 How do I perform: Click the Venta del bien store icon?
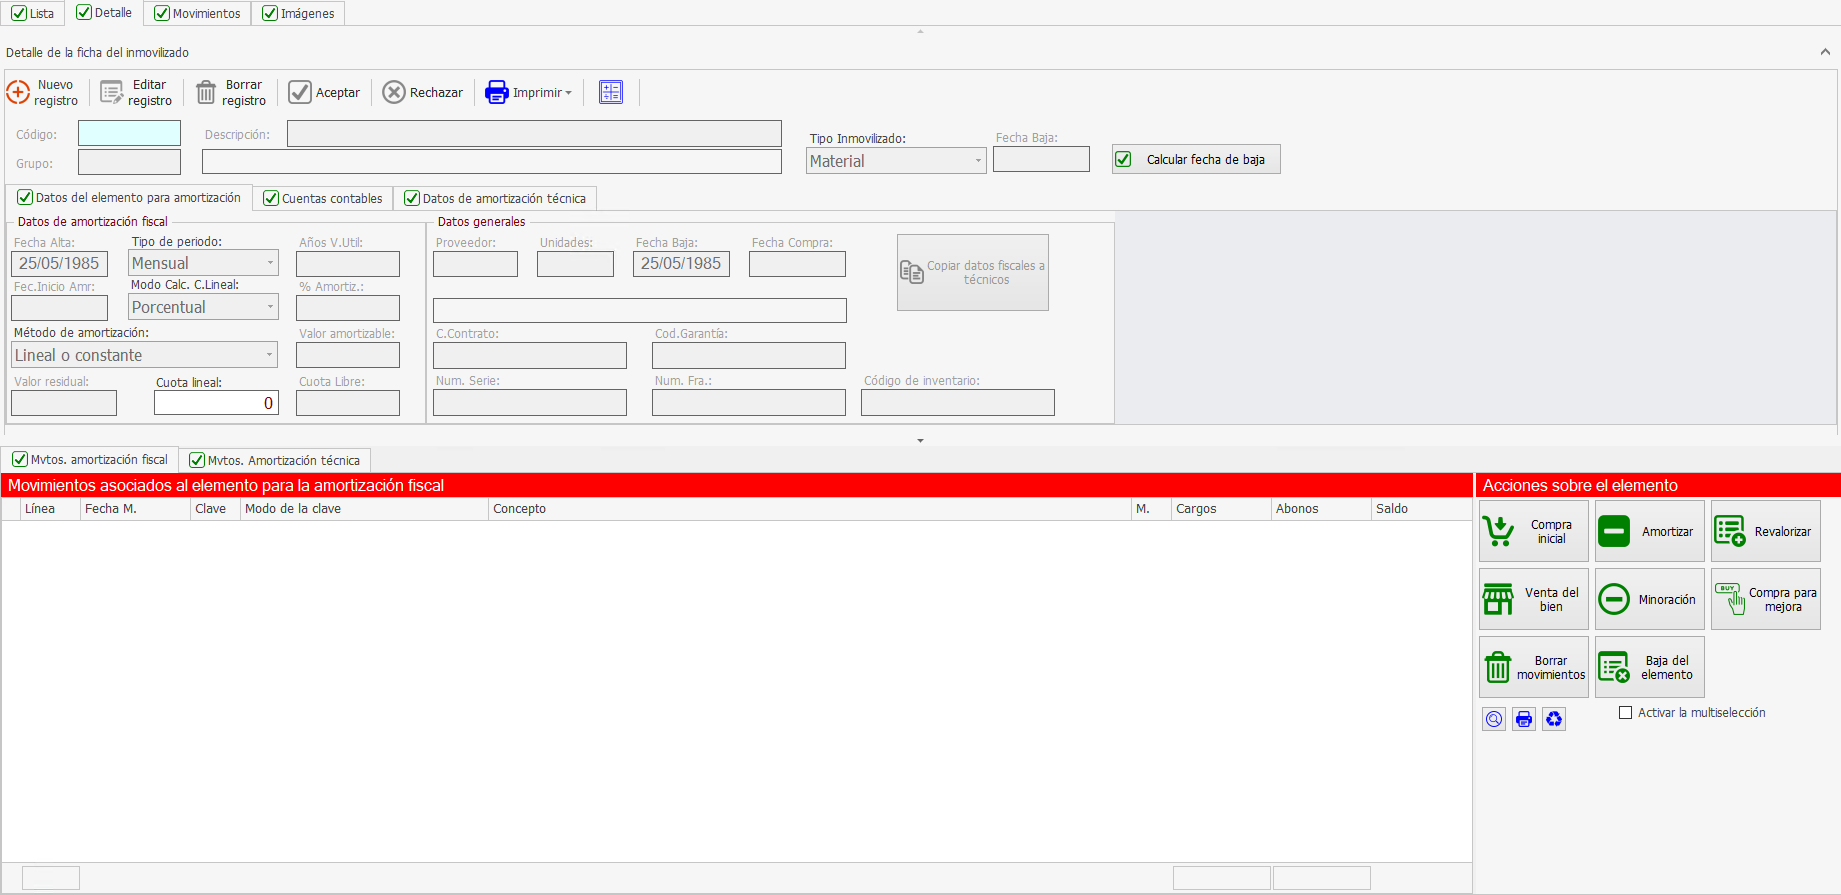tap(1498, 599)
